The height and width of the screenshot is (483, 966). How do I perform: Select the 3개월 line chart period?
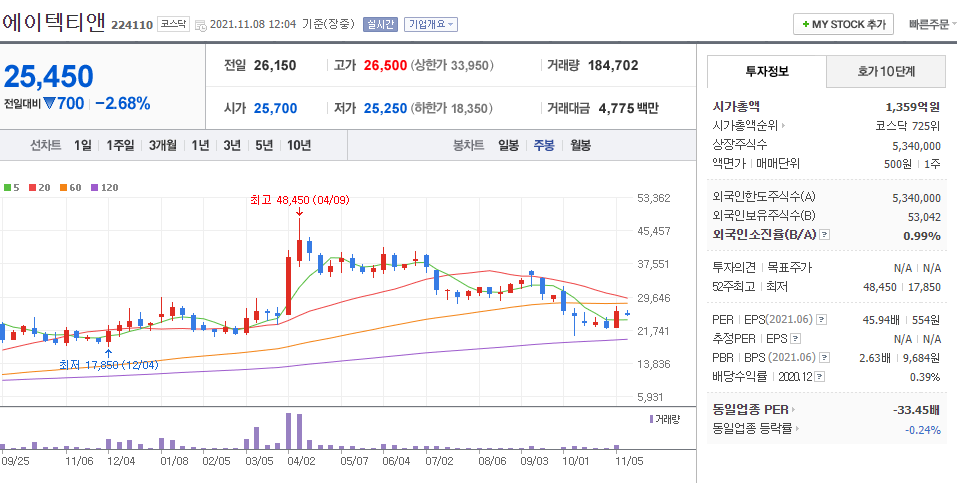pyautogui.click(x=163, y=145)
